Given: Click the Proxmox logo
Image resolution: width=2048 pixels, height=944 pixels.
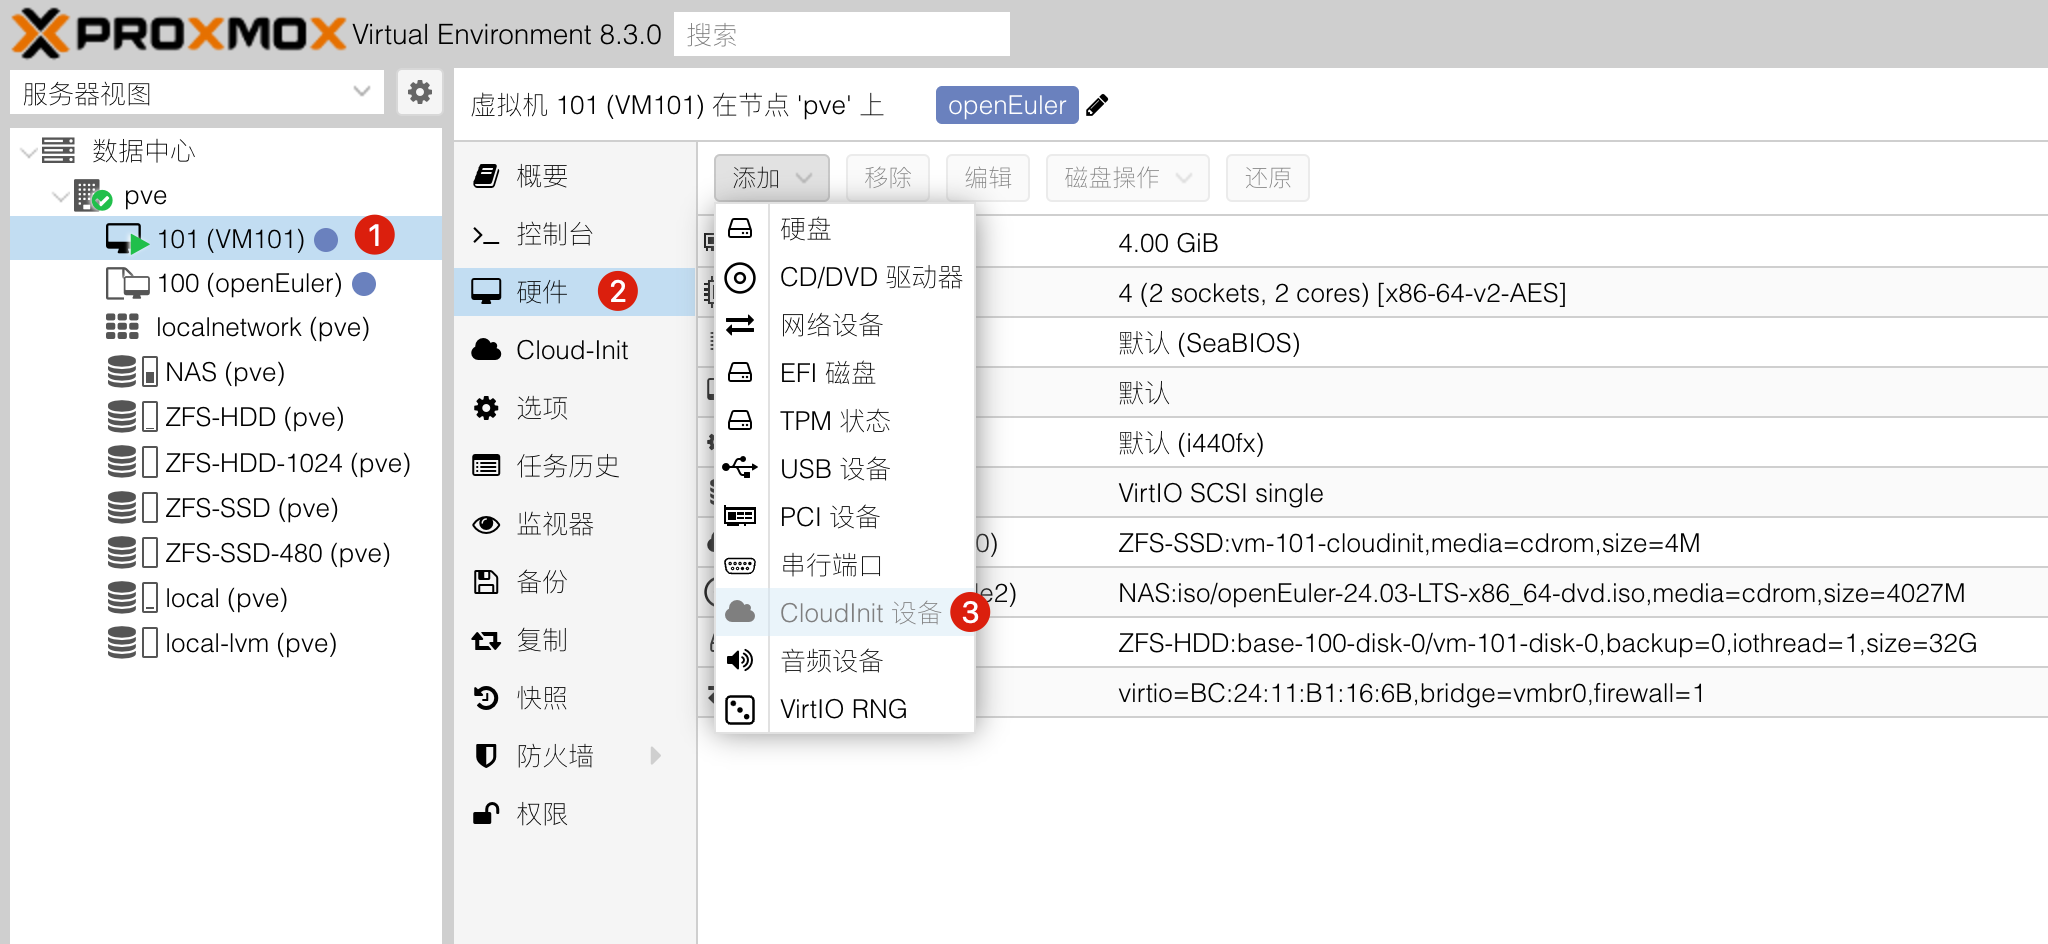Looking at the screenshot, I should click(180, 34).
